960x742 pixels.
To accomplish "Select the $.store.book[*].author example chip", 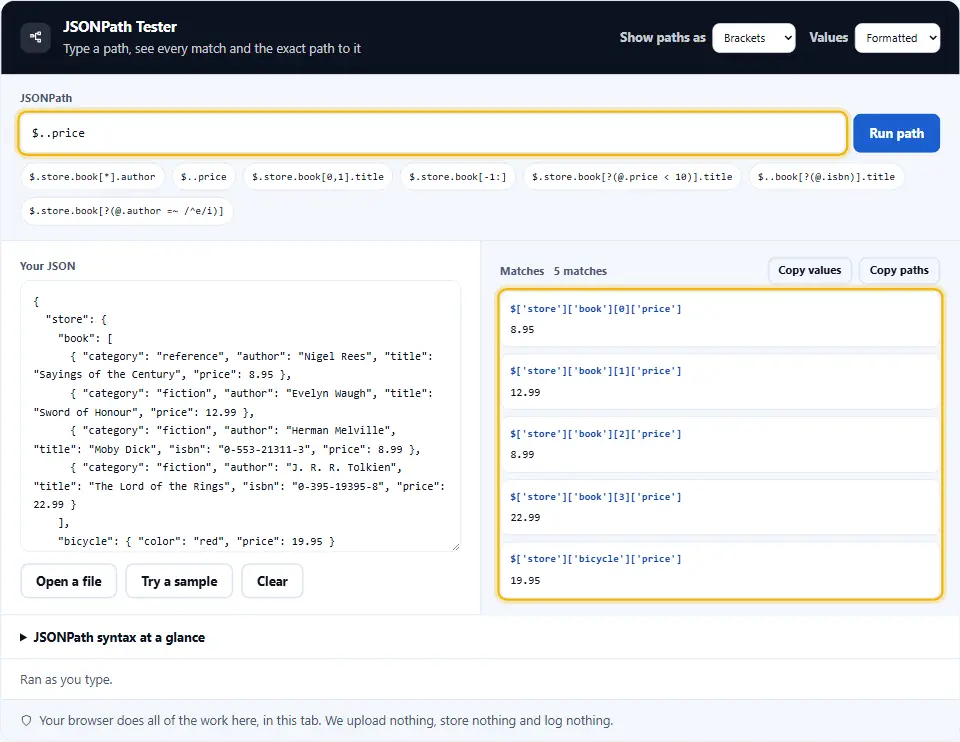I will (92, 177).
